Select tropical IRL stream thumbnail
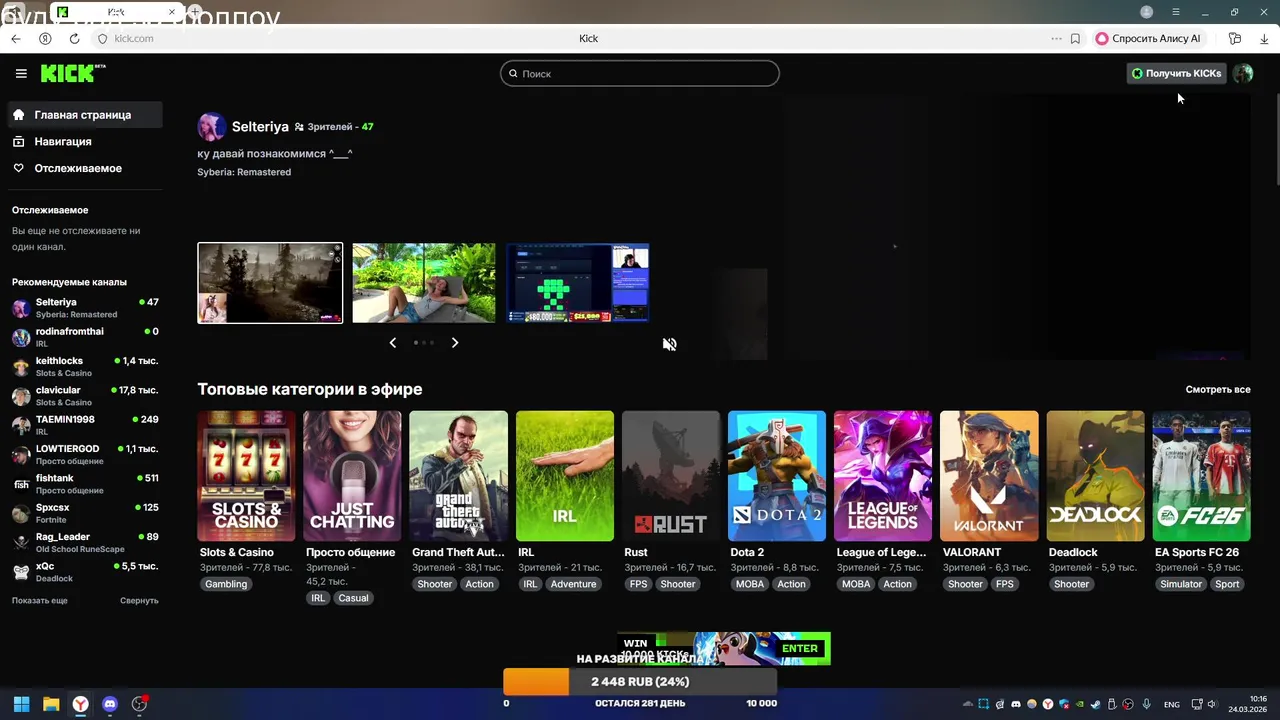 pyautogui.click(x=424, y=283)
